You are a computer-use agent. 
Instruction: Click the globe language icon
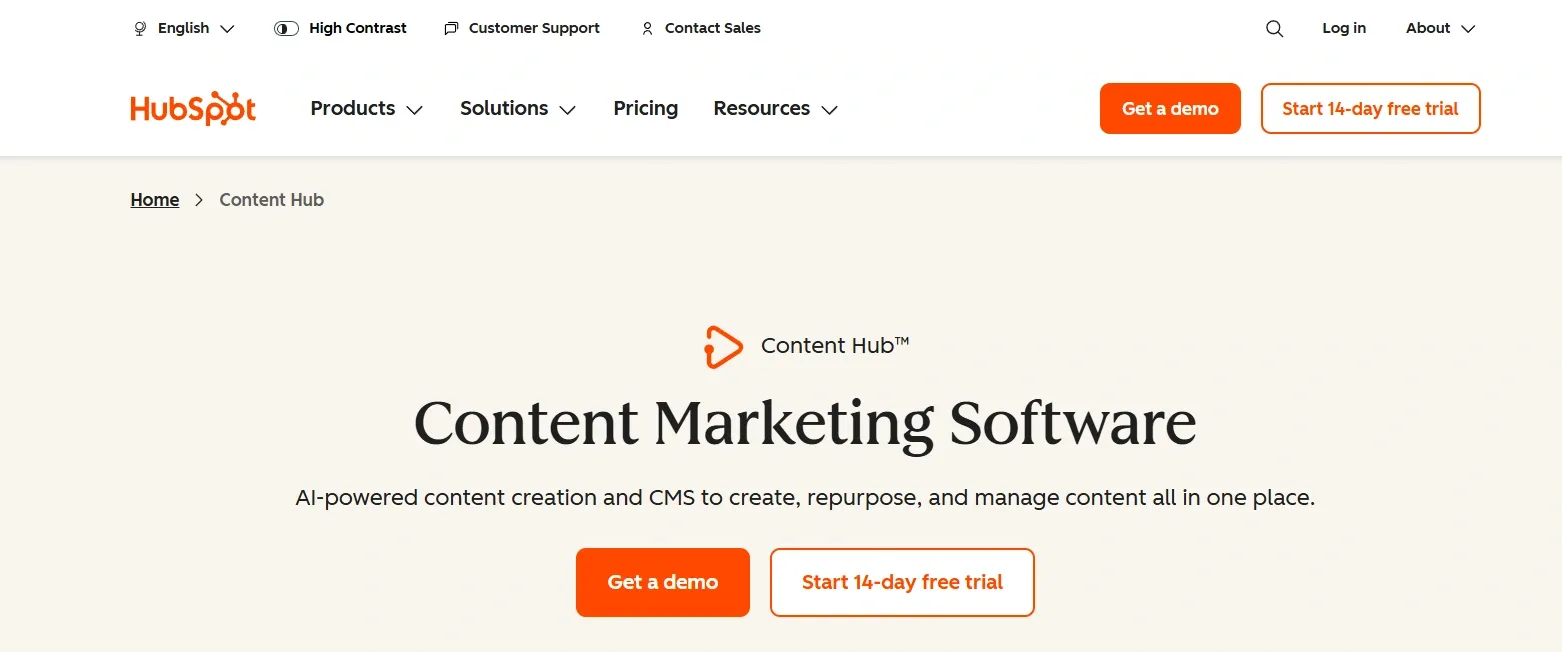(x=139, y=28)
